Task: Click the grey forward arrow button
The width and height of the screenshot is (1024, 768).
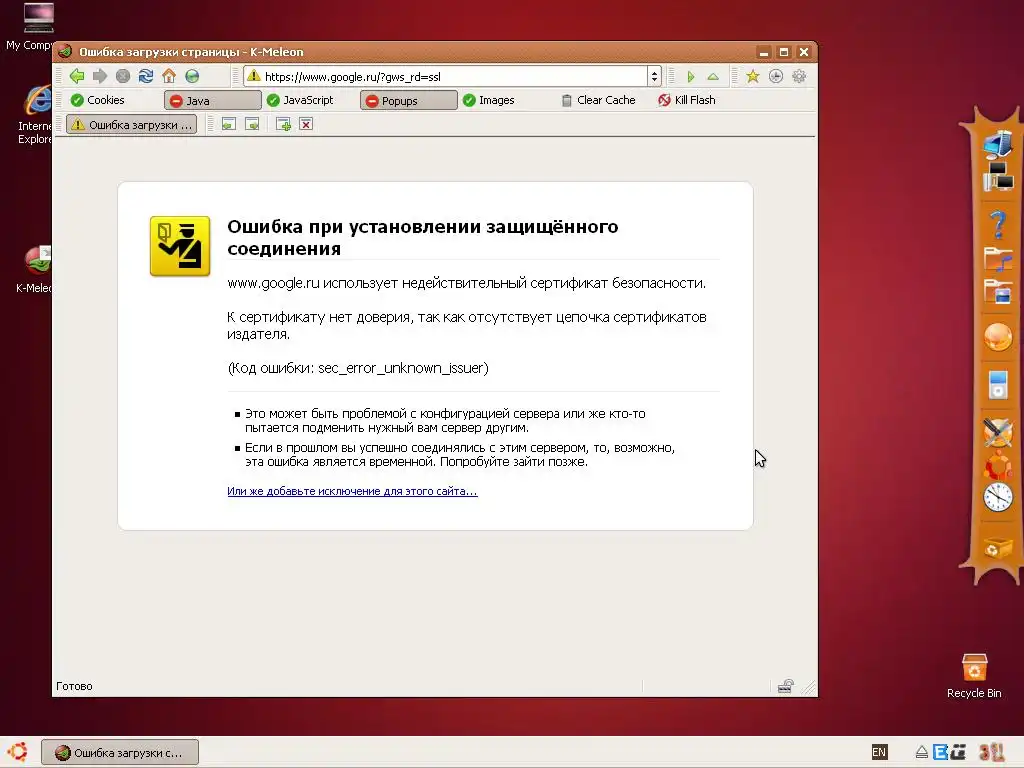Action: click(100, 76)
